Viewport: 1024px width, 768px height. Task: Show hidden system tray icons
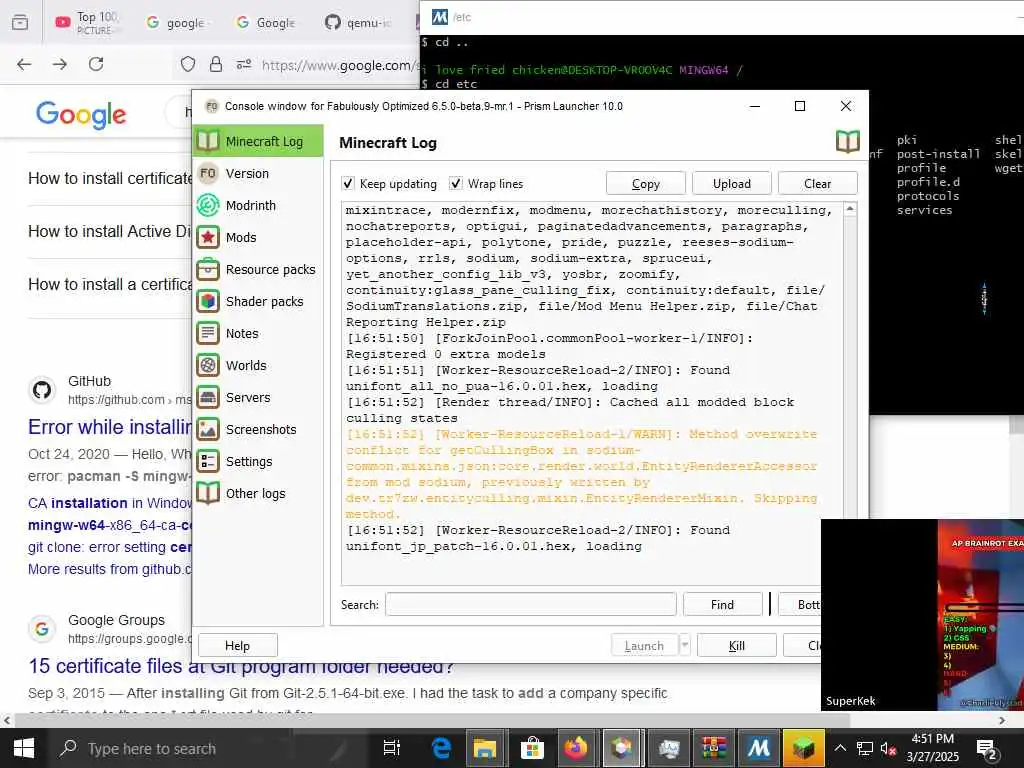(x=840, y=748)
